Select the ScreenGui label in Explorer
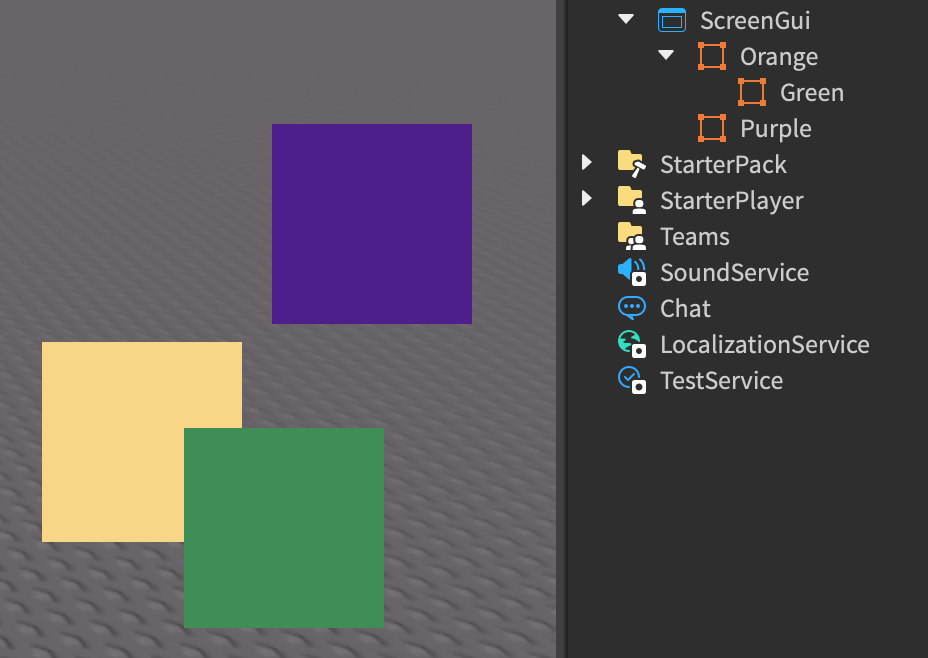Image resolution: width=928 pixels, height=658 pixels. (x=755, y=21)
